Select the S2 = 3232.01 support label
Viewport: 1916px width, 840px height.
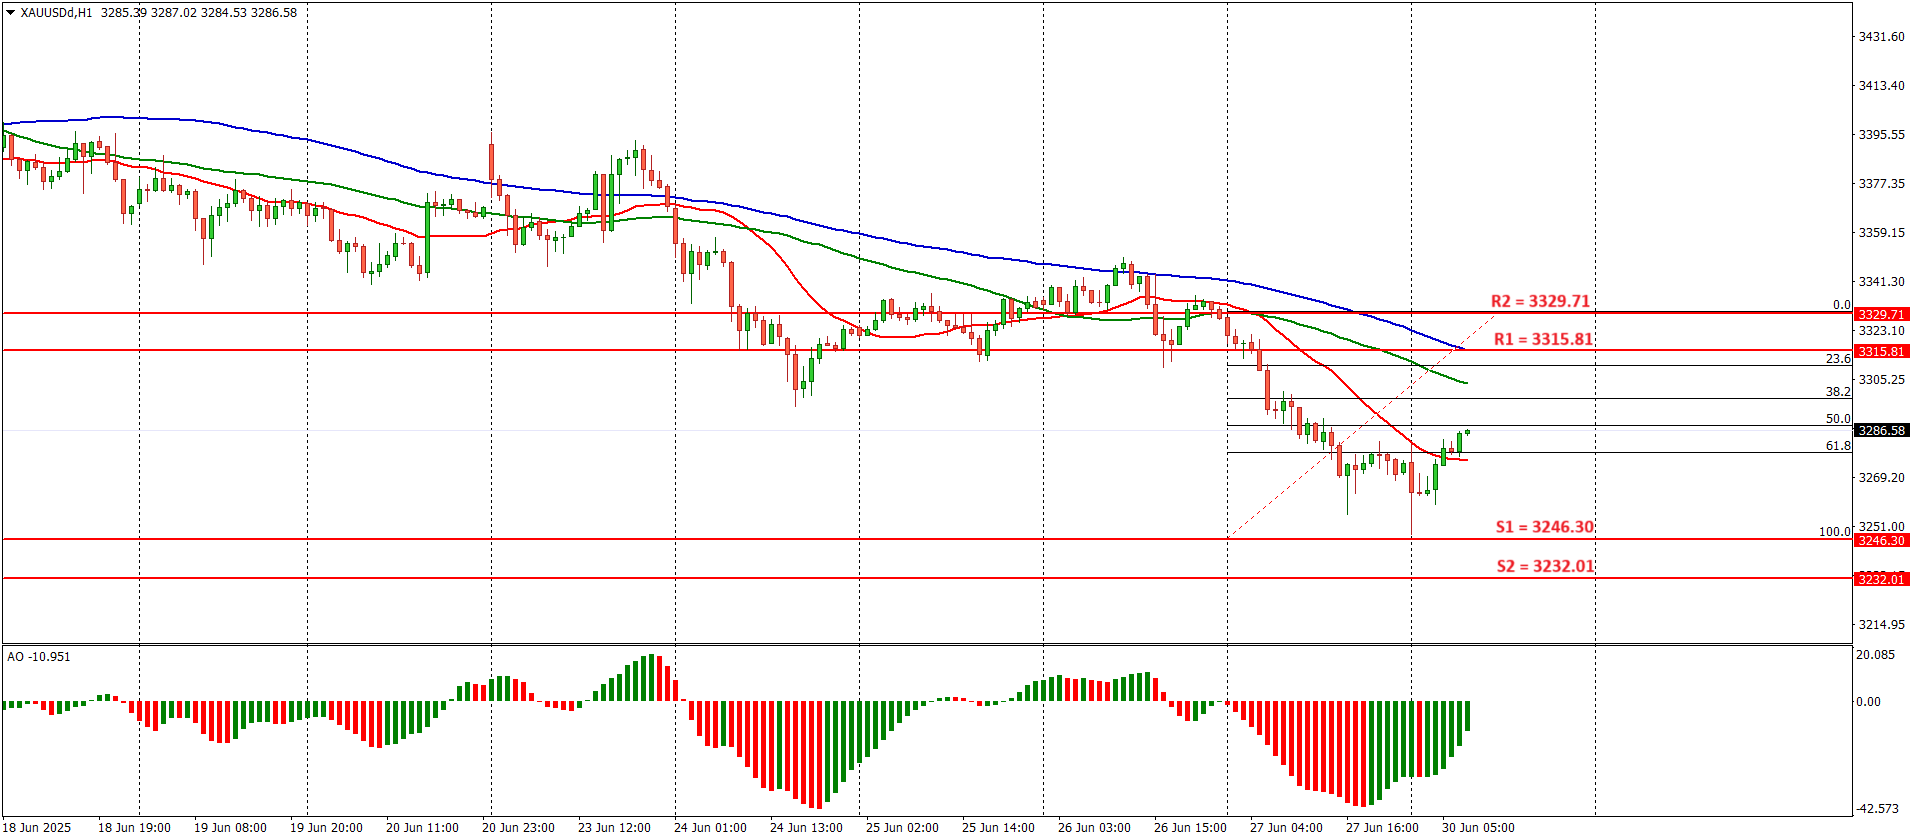1544,566
